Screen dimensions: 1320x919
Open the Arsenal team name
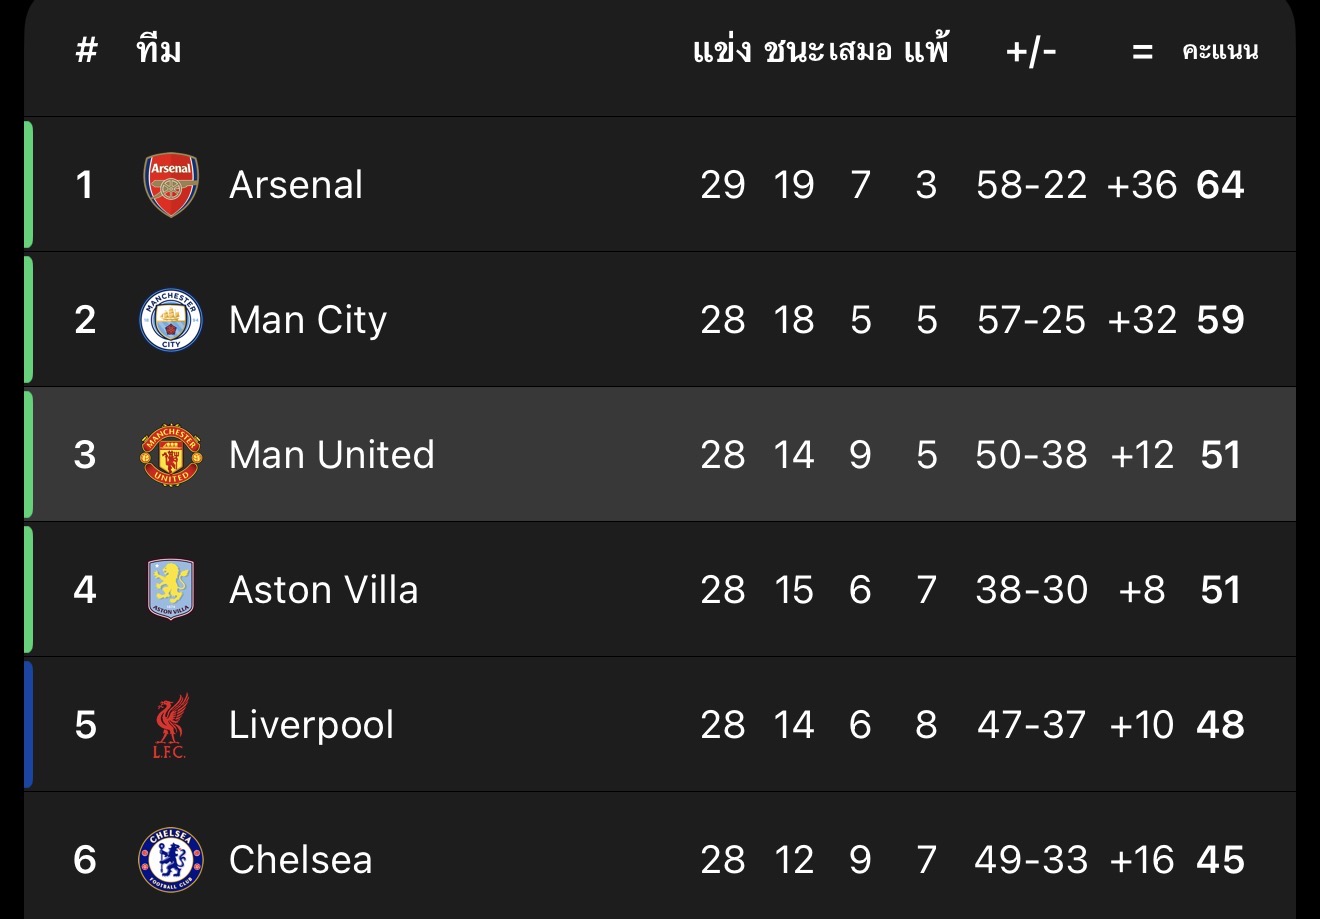pos(296,185)
